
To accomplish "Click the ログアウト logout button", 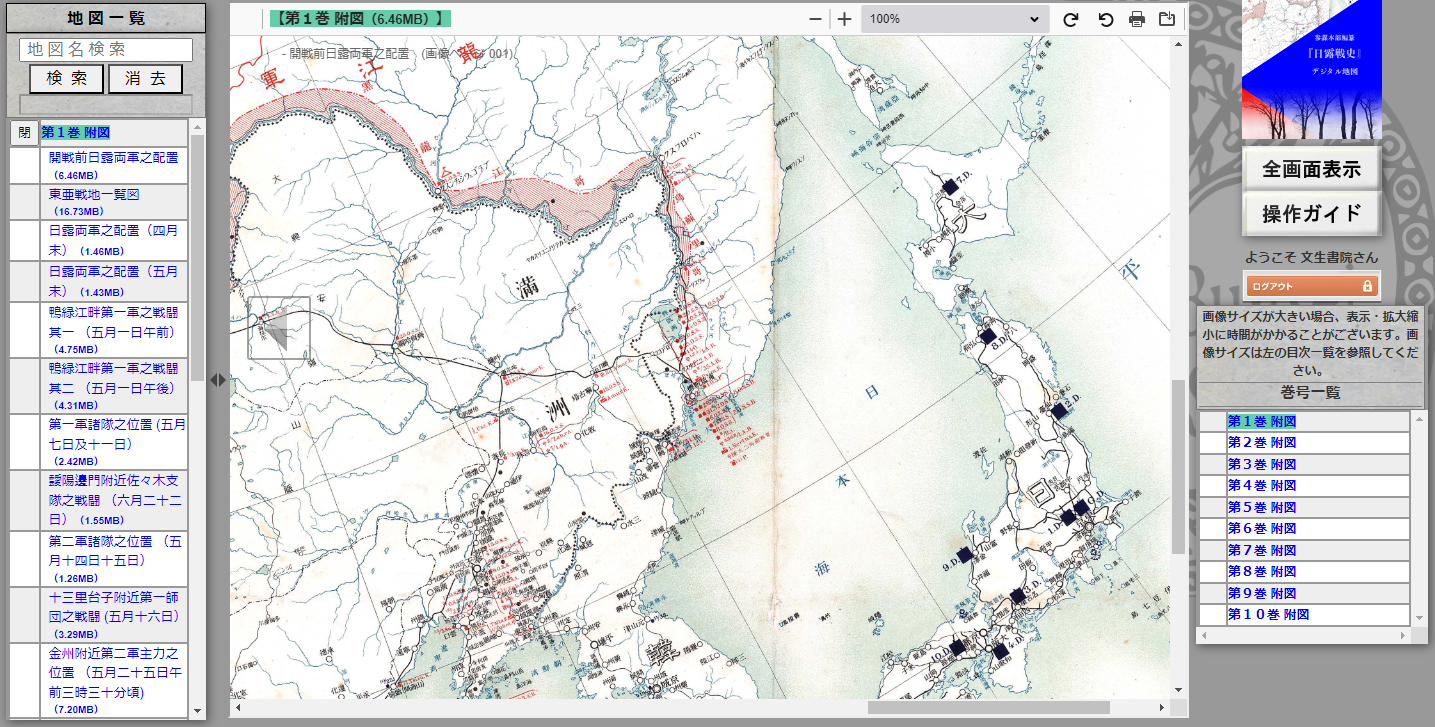I will pos(1311,286).
